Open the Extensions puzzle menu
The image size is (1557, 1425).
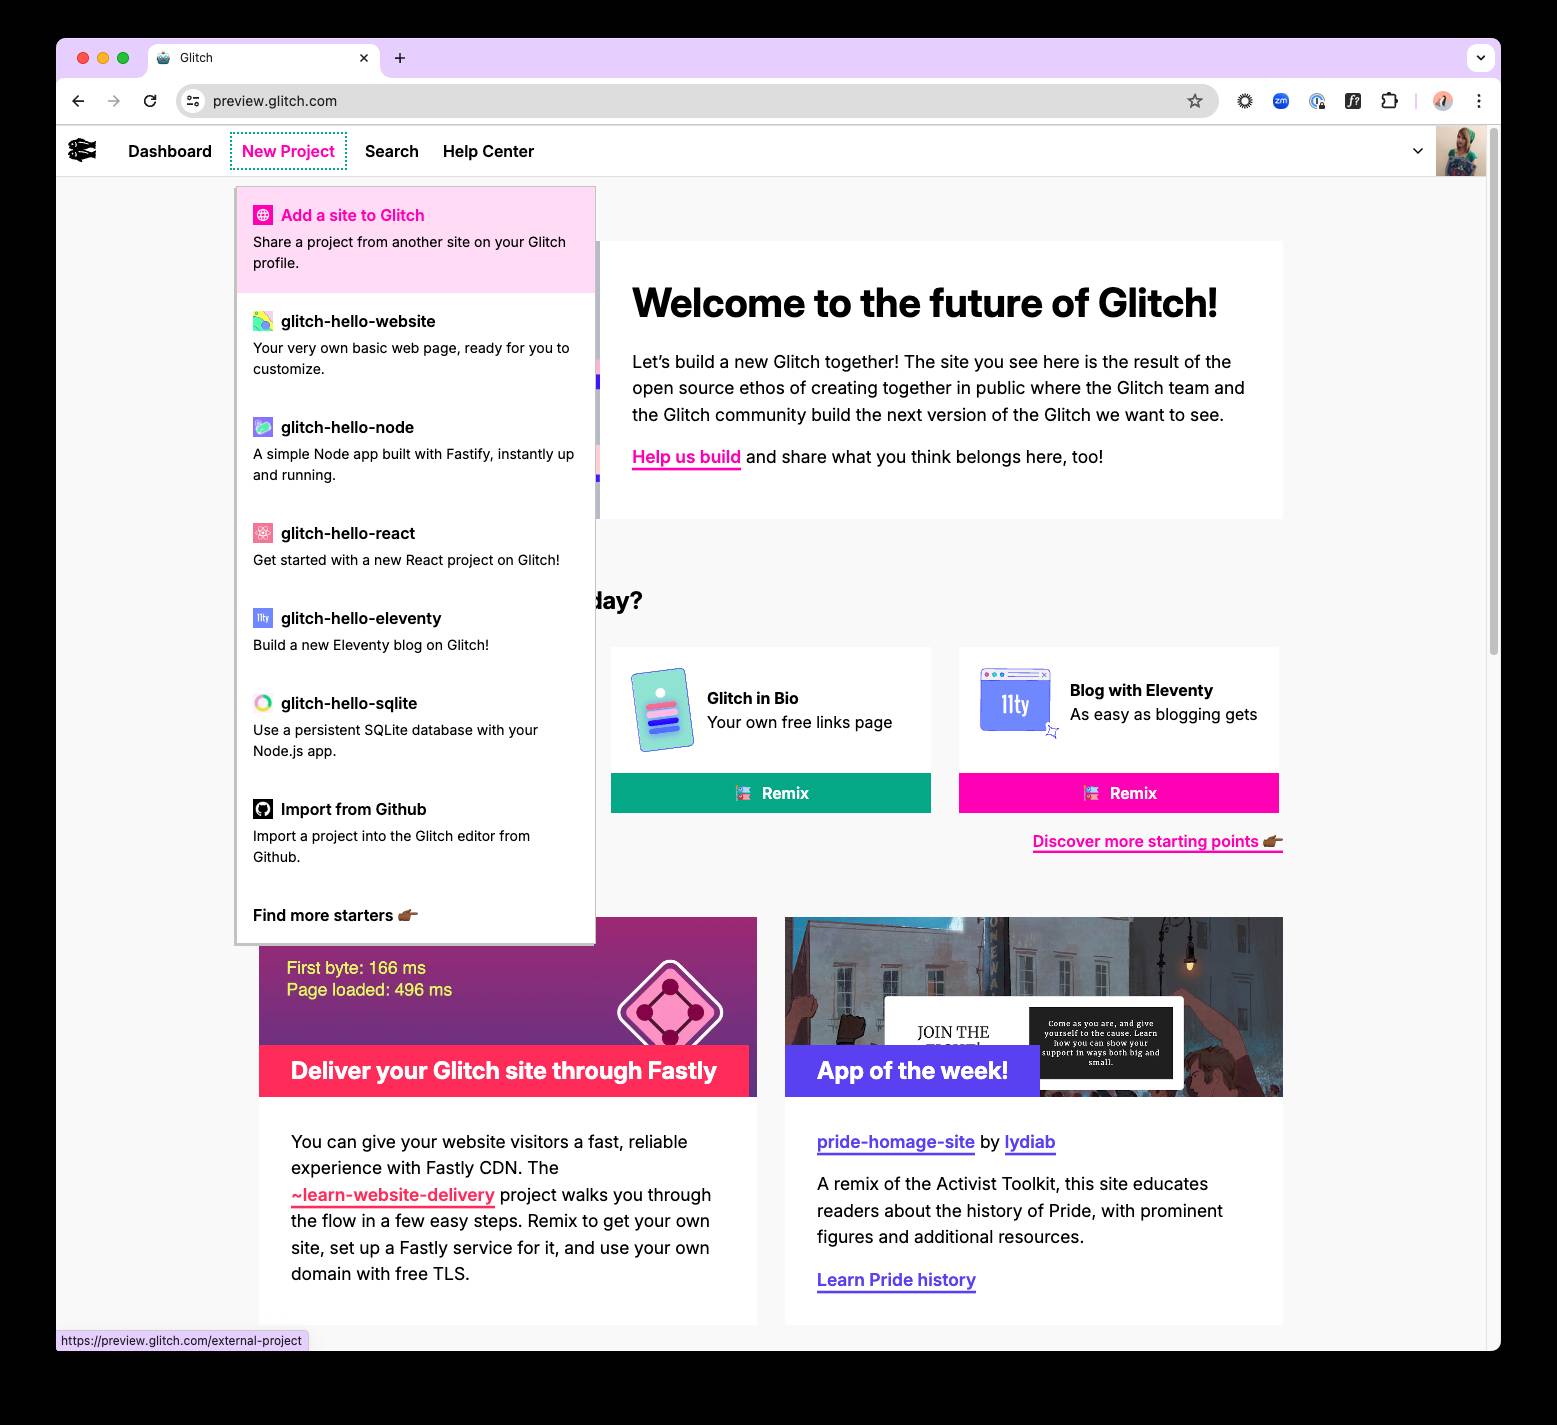pyautogui.click(x=1389, y=101)
